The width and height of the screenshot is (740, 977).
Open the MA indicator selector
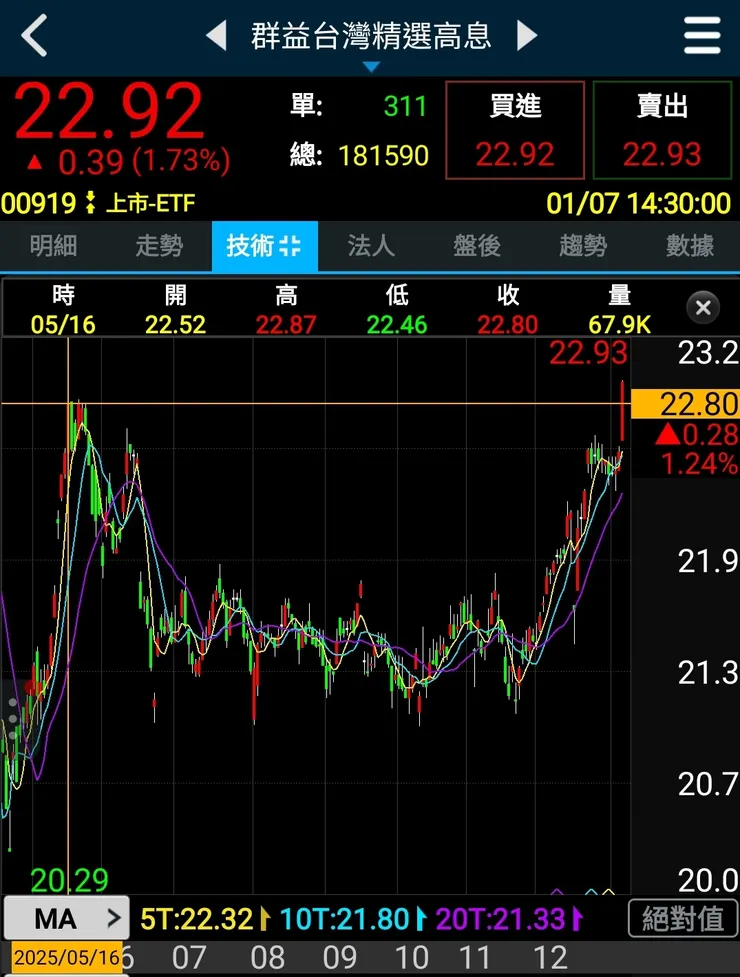pos(67,918)
